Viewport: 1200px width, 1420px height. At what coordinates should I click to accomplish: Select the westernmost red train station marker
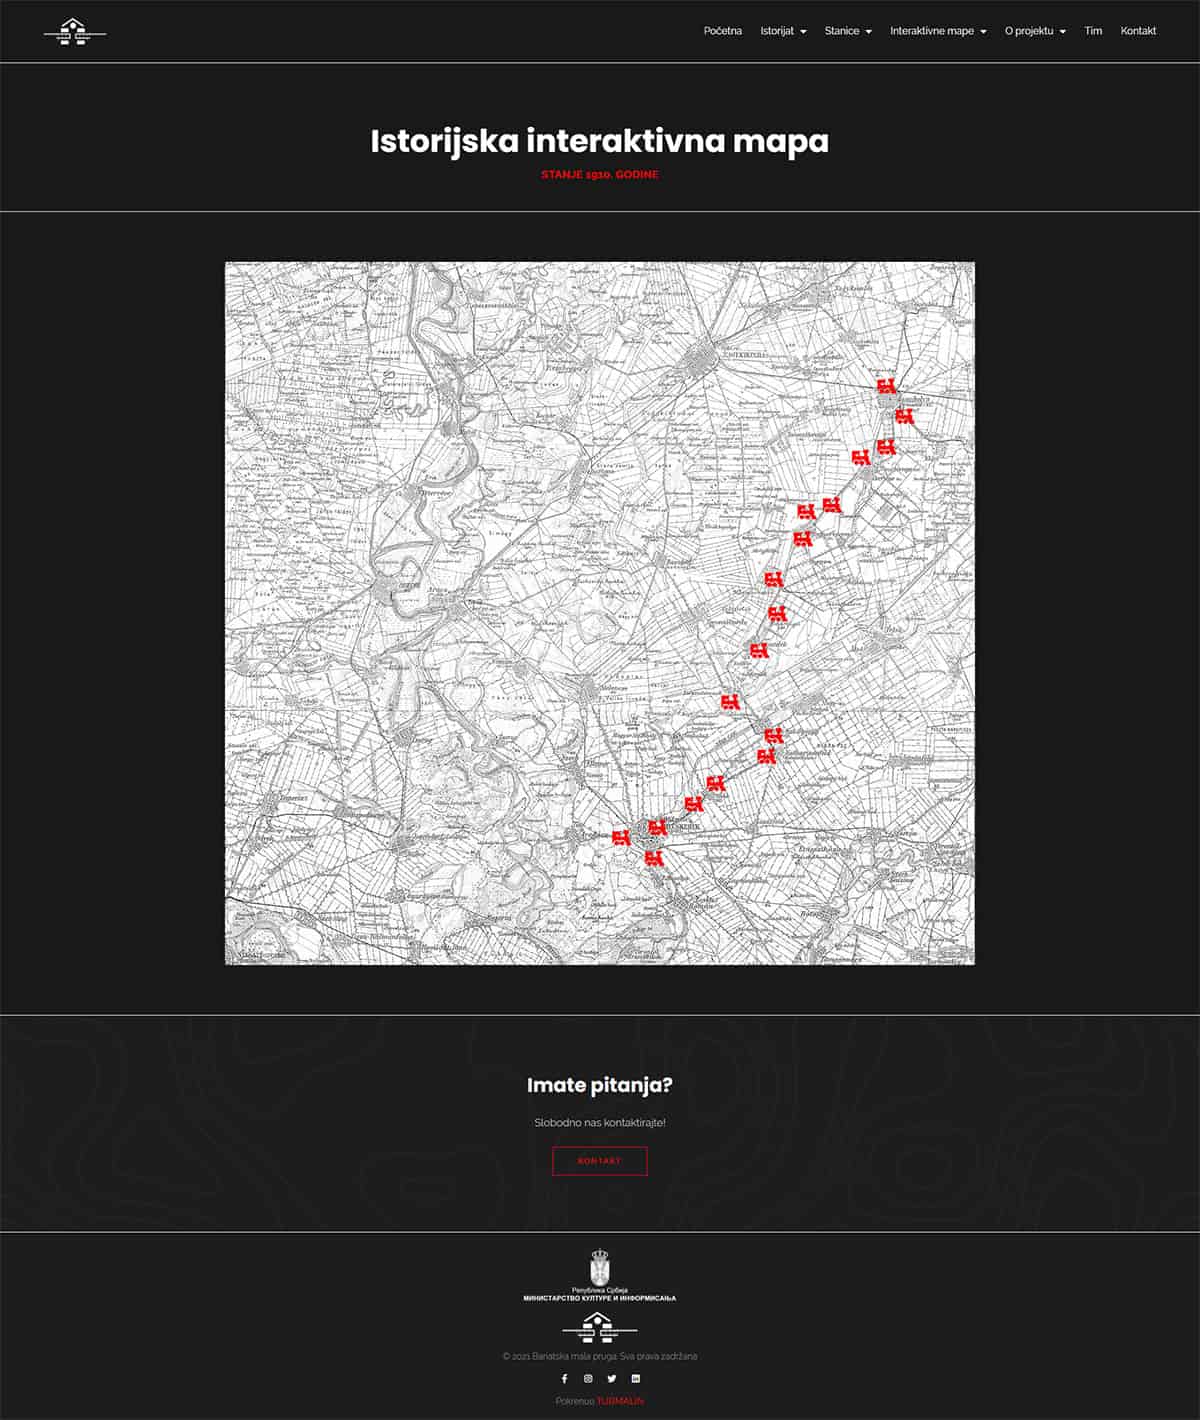pos(621,837)
